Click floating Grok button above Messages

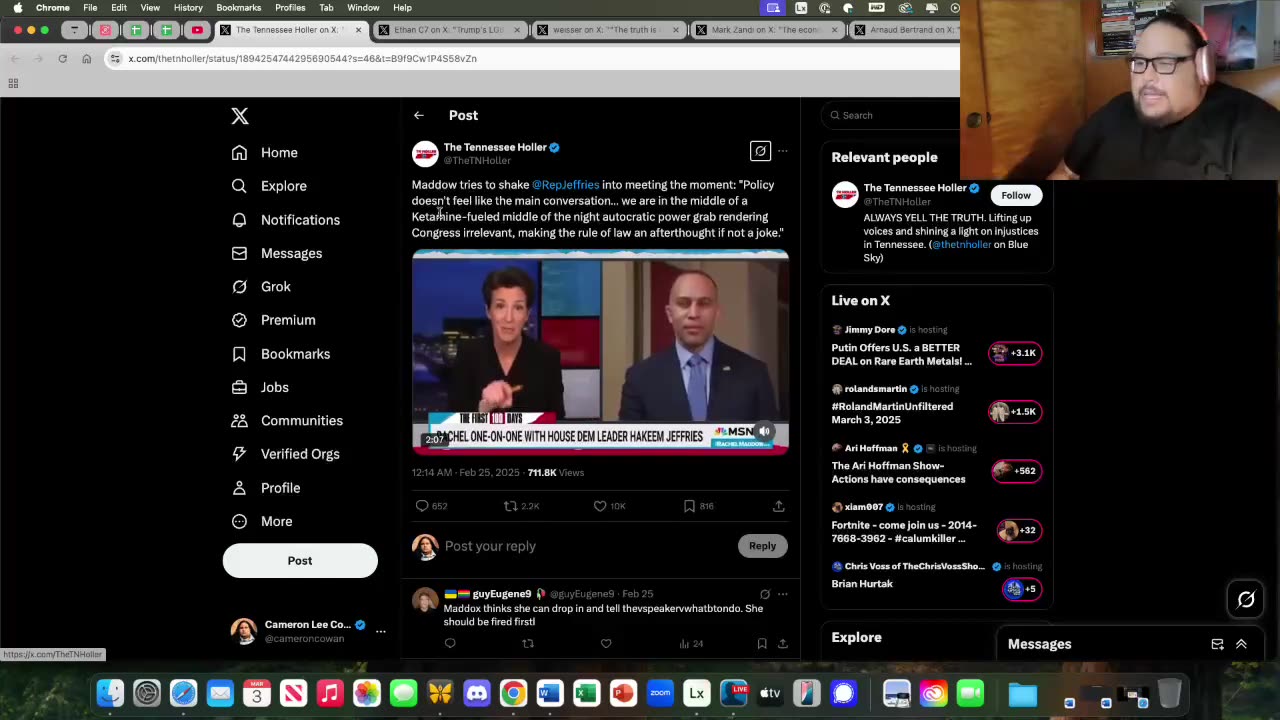1246,600
